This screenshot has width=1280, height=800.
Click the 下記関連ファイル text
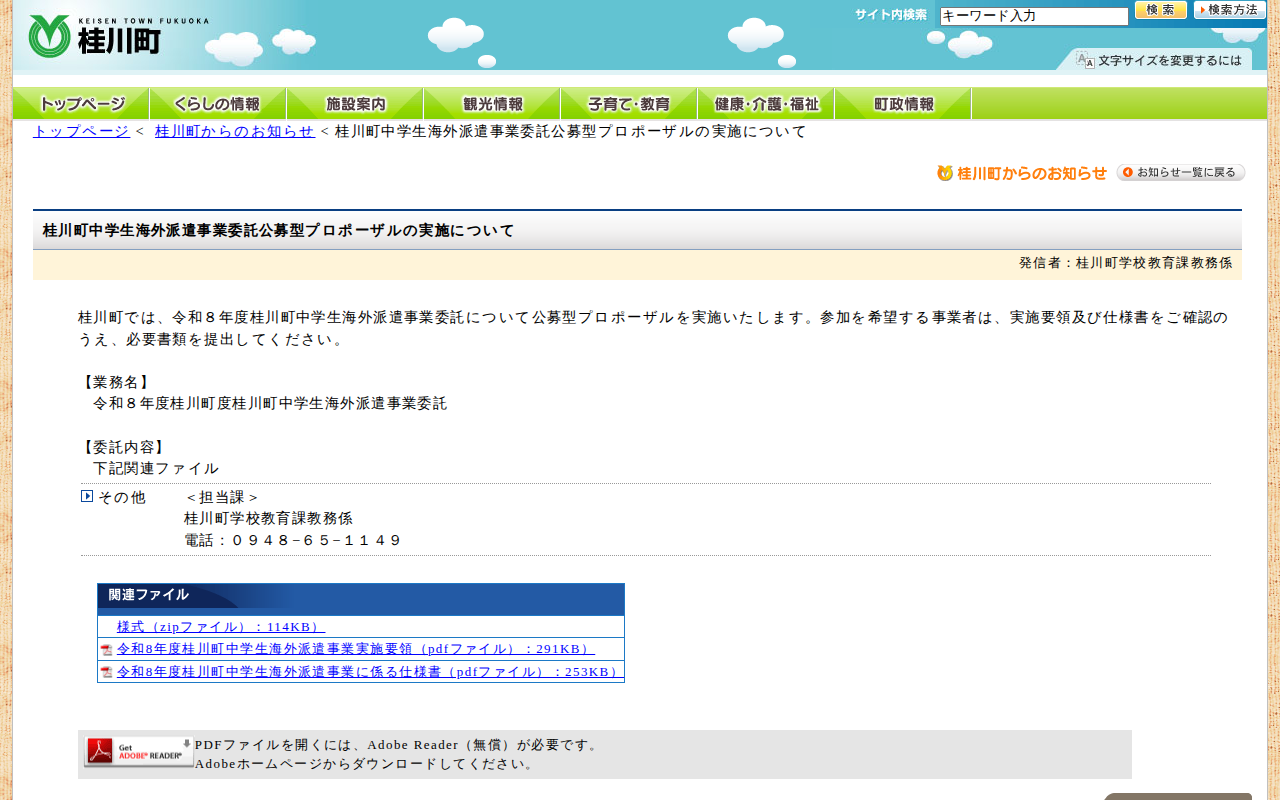tap(156, 468)
